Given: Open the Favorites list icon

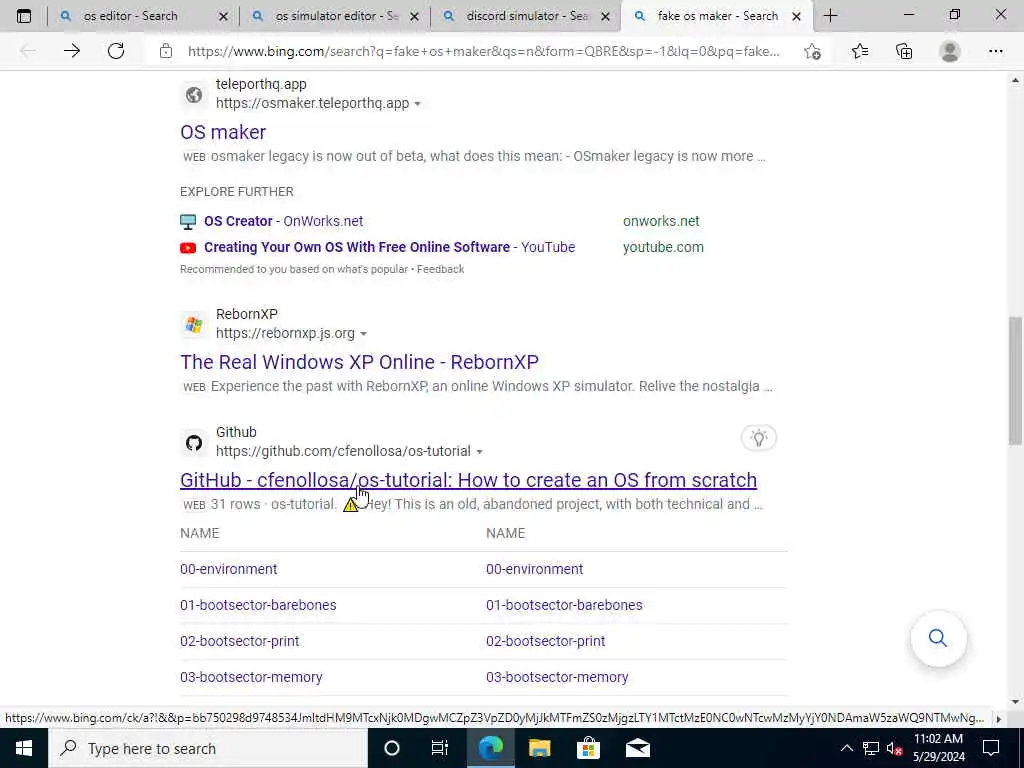Looking at the screenshot, I should (x=860, y=51).
